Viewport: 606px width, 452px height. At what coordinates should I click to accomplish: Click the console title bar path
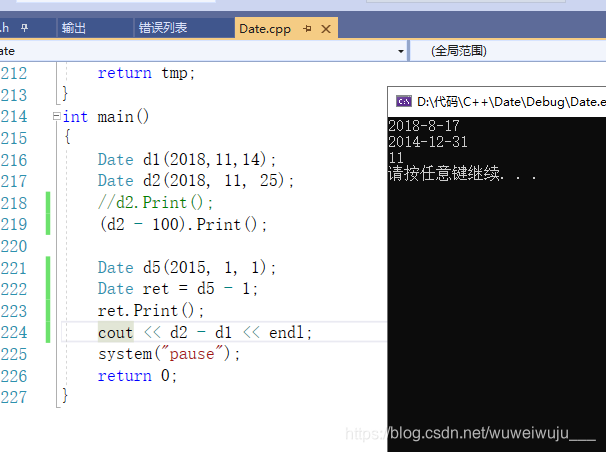(x=511, y=102)
